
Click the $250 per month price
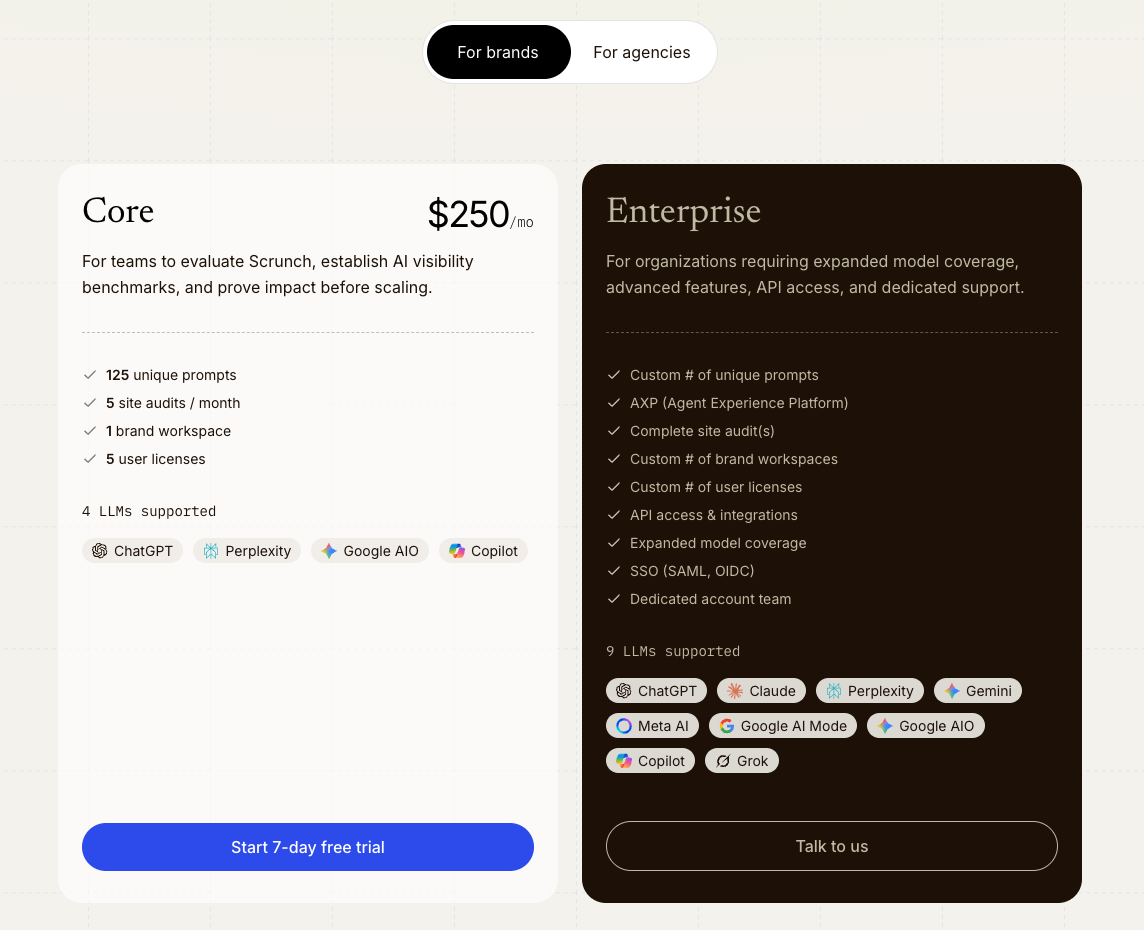480,214
